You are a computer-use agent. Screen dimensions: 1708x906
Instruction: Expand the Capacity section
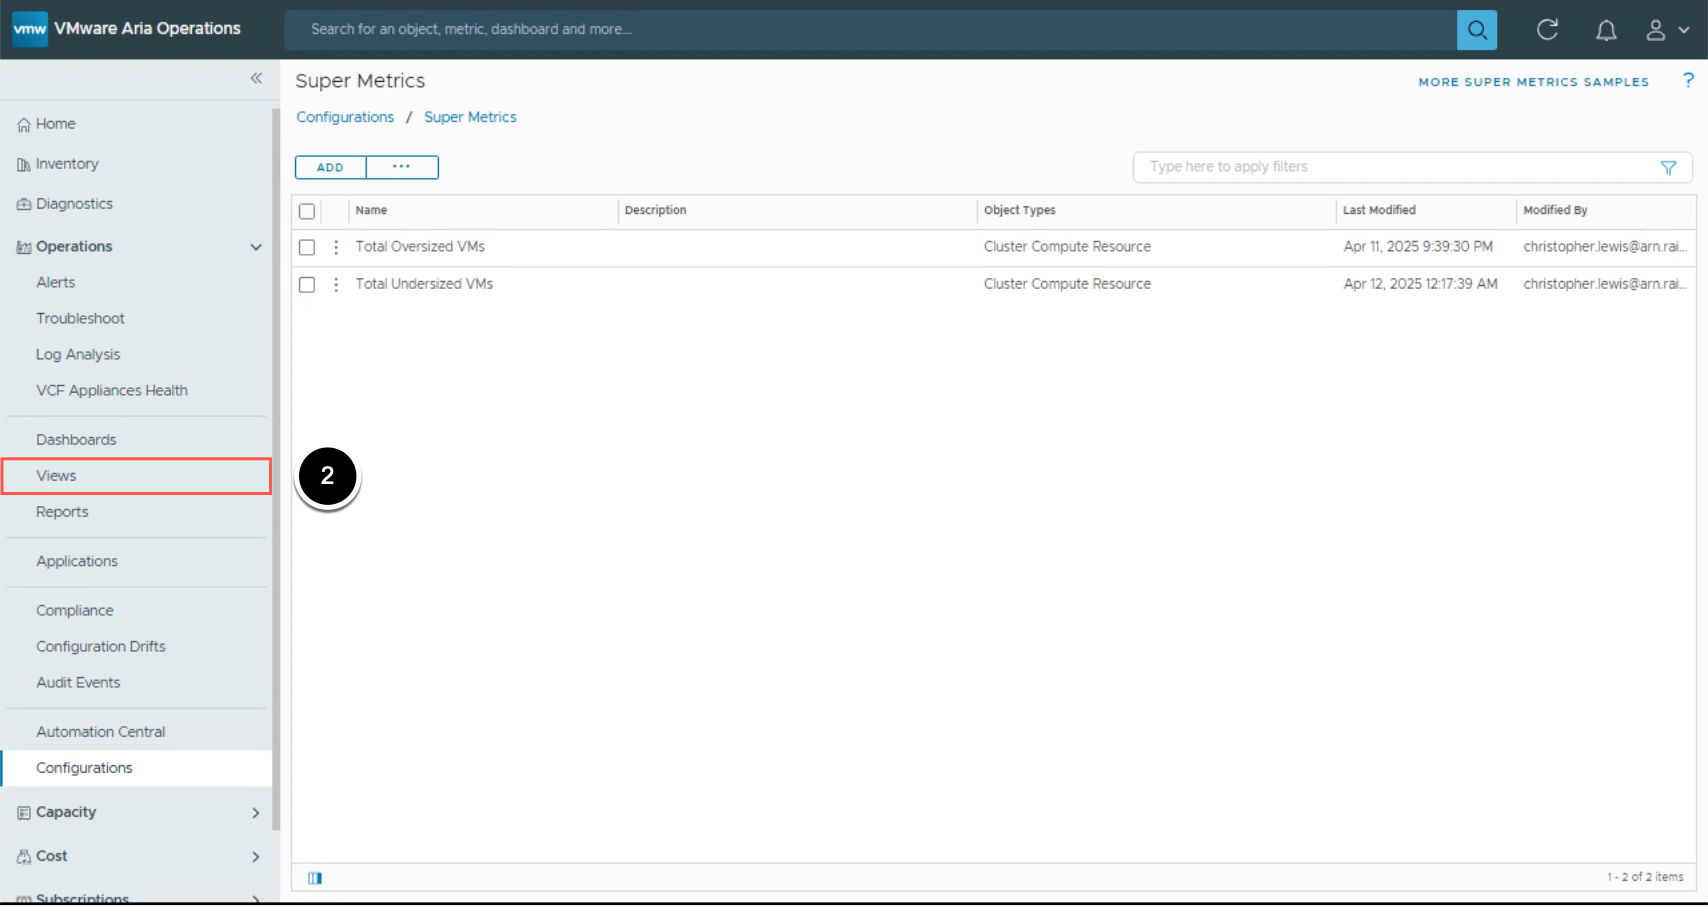coord(256,813)
